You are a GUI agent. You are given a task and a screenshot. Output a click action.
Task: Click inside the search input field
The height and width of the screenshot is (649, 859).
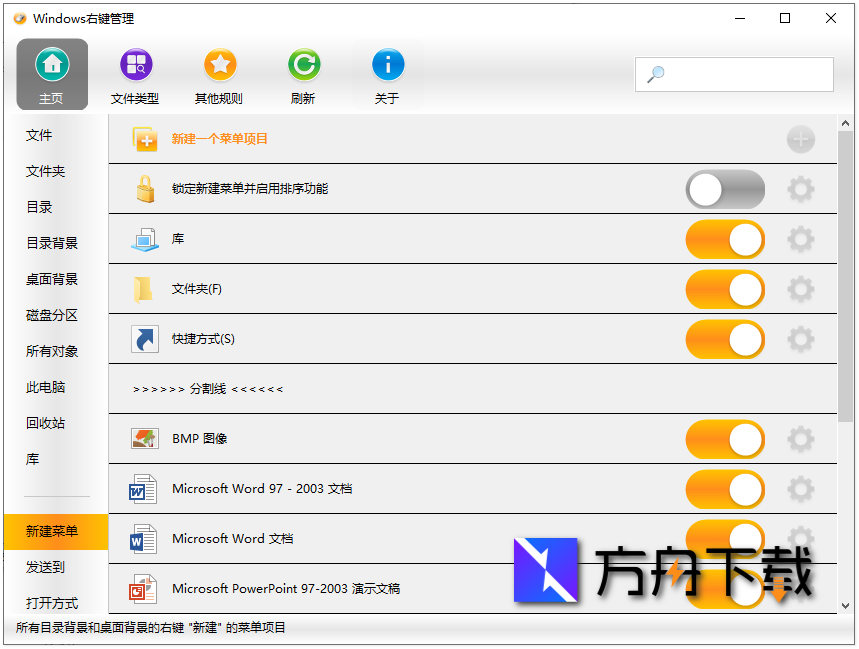click(x=740, y=74)
